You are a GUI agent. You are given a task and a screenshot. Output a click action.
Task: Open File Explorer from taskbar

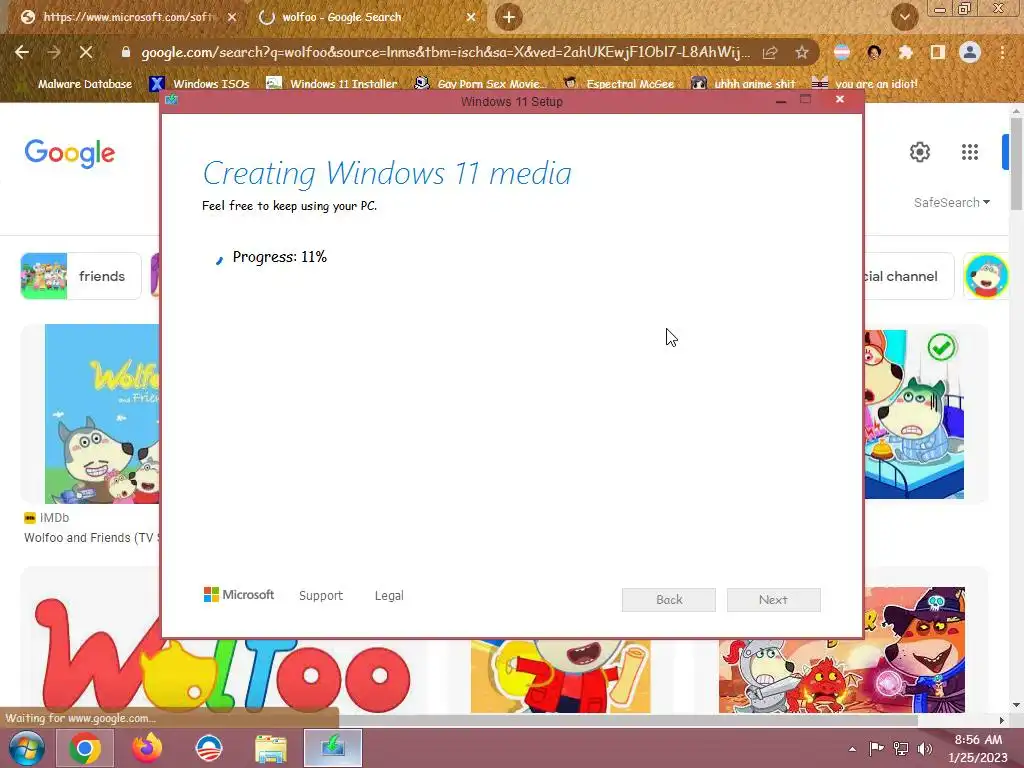click(x=271, y=749)
